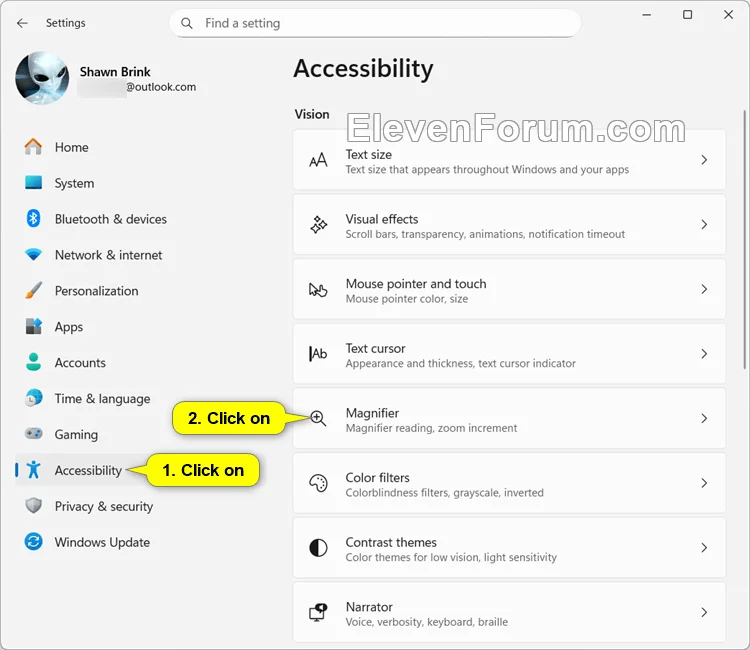Open Bluetooth & devices section

pyautogui.click(x=111, y=219)
